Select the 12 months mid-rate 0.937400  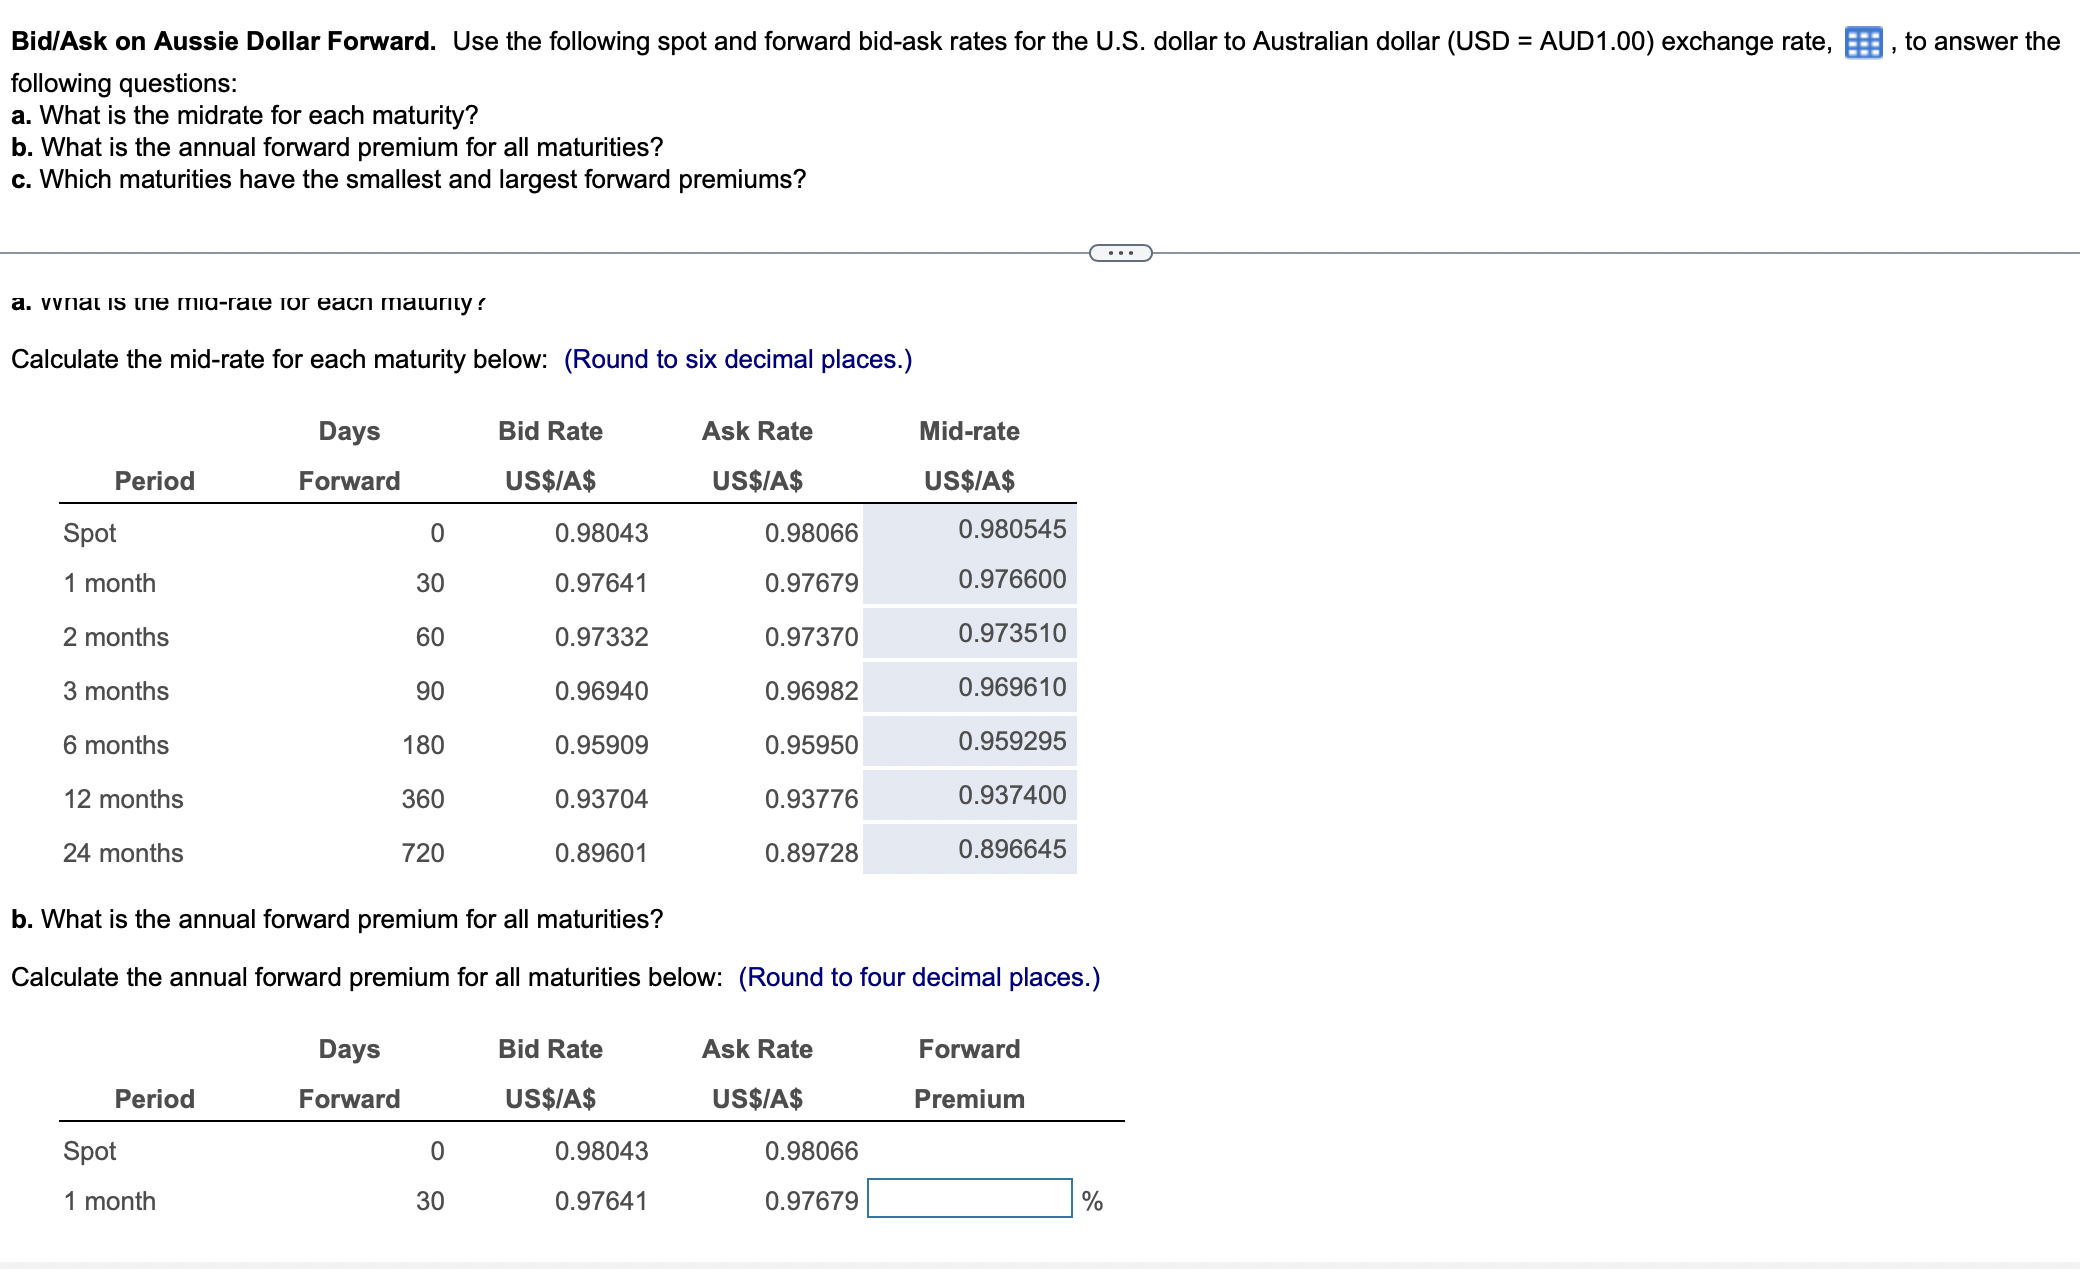tap(1011, 795)
